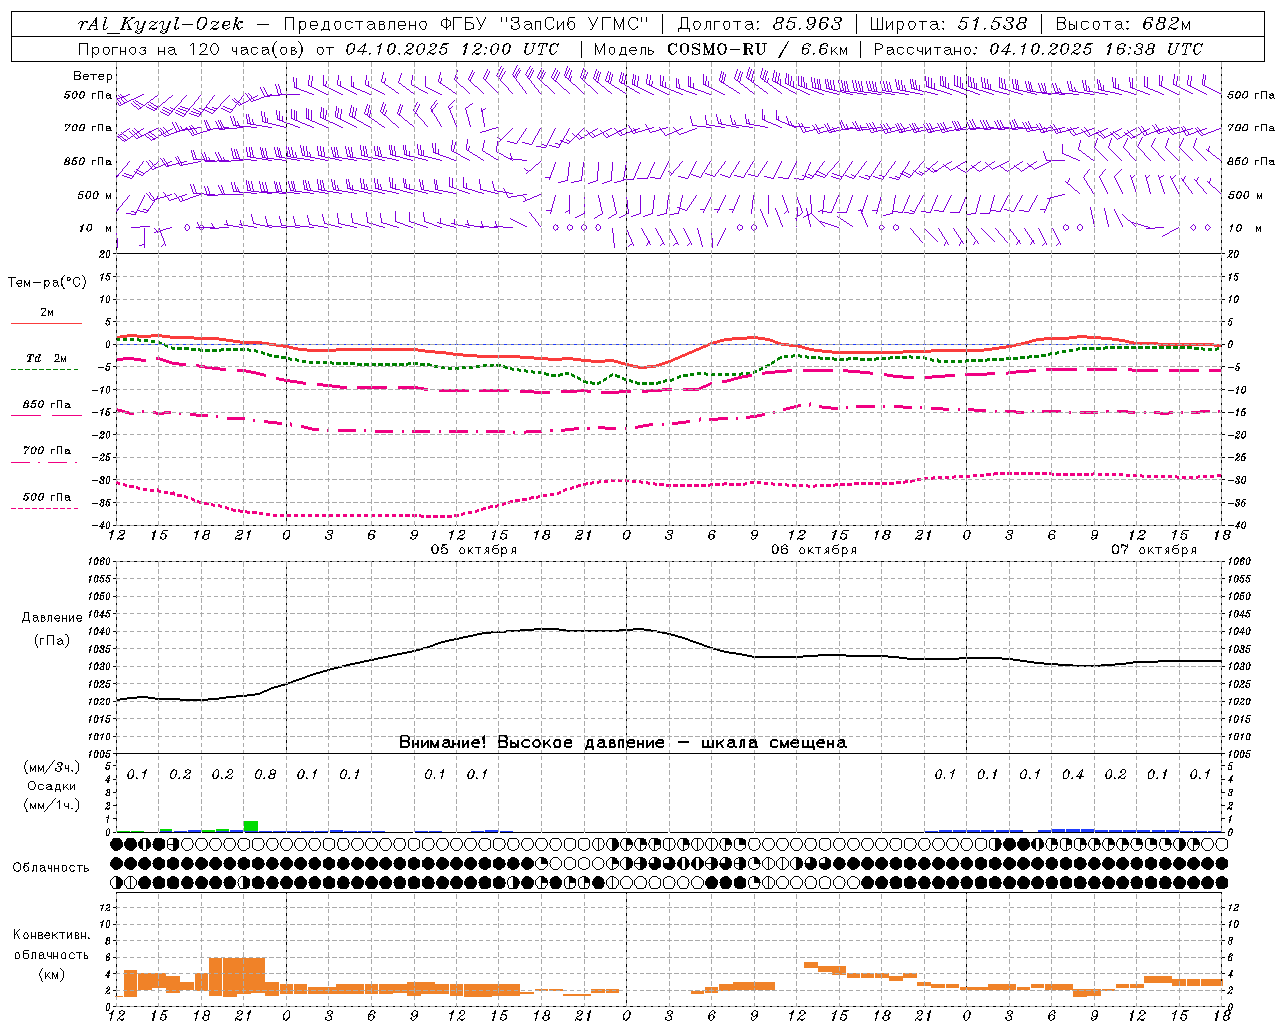1280x1024 pixels.
Task: Click the 0.8 precipitation value
Action: (x=265, y=775)
